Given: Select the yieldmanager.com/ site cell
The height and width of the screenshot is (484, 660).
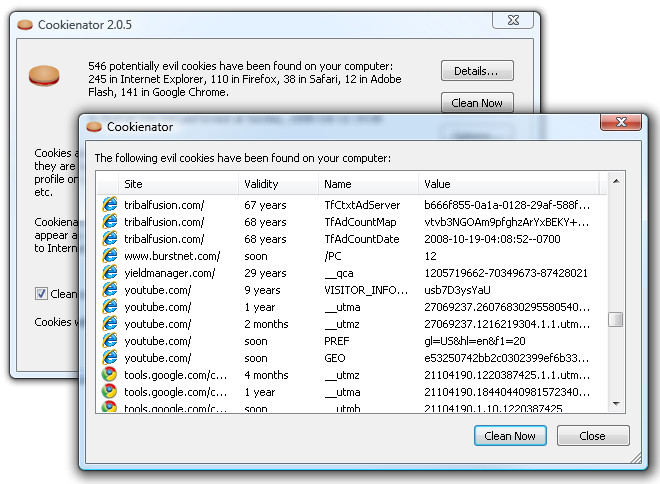Looking at the screenshot, I should [170, 273].
